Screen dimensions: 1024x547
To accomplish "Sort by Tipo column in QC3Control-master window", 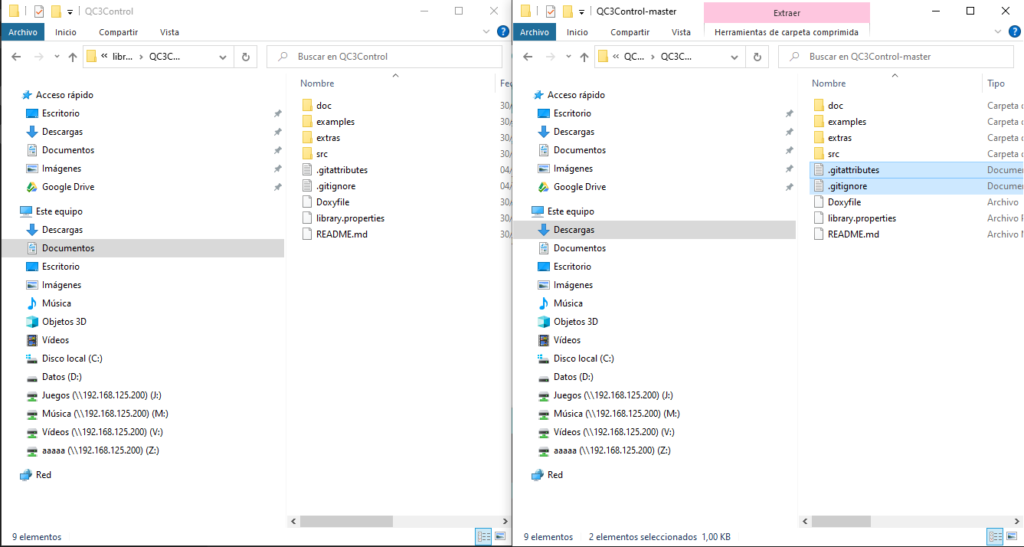I will 995,83.
